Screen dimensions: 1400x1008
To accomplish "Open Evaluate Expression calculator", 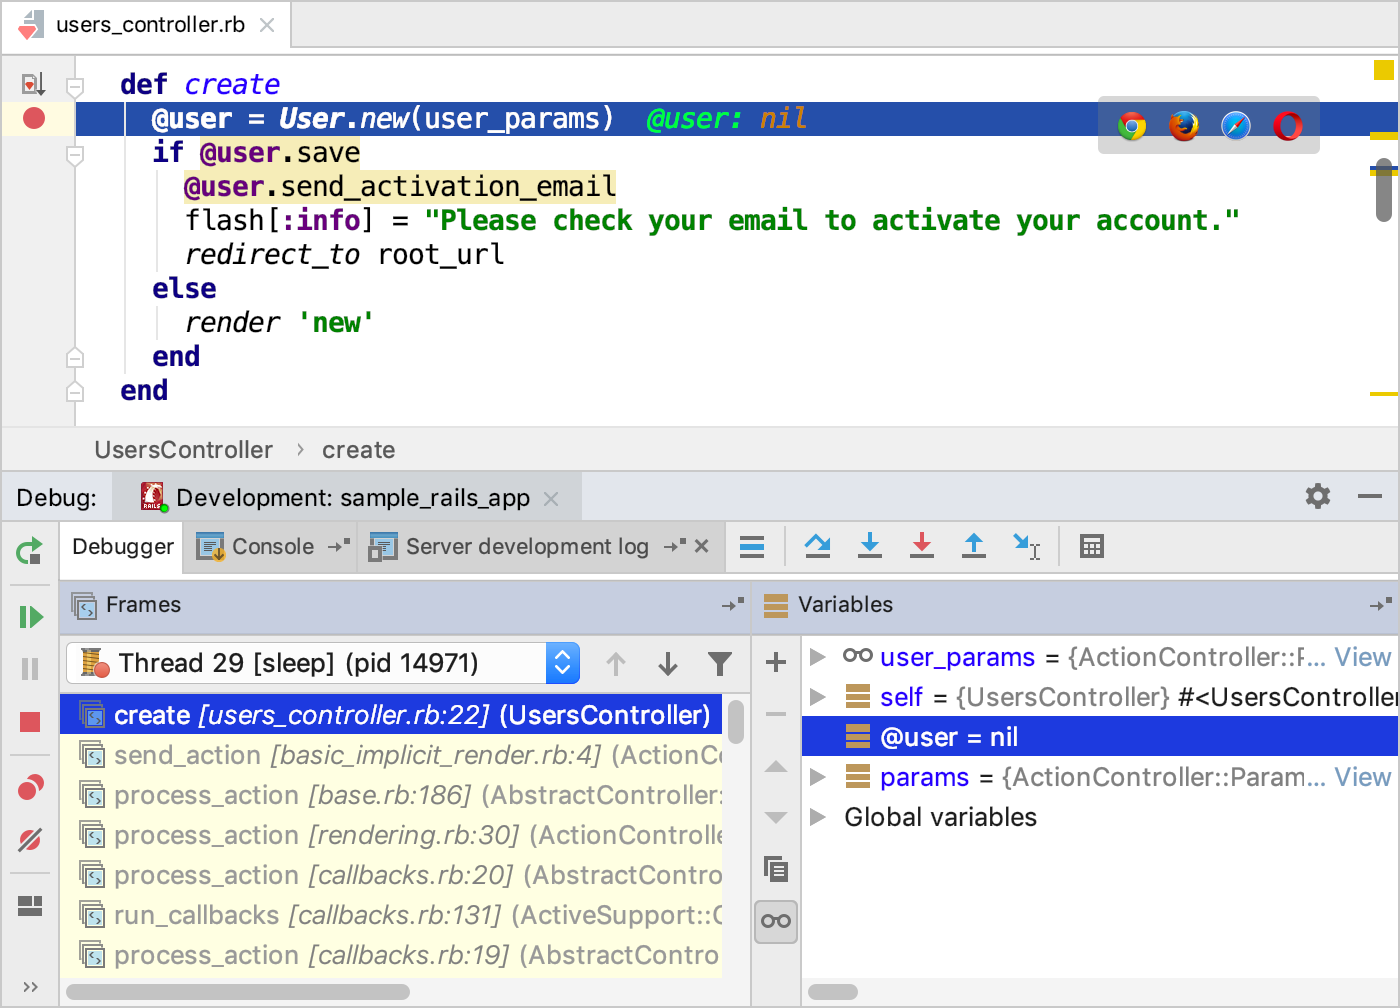I will (1092, 546).
